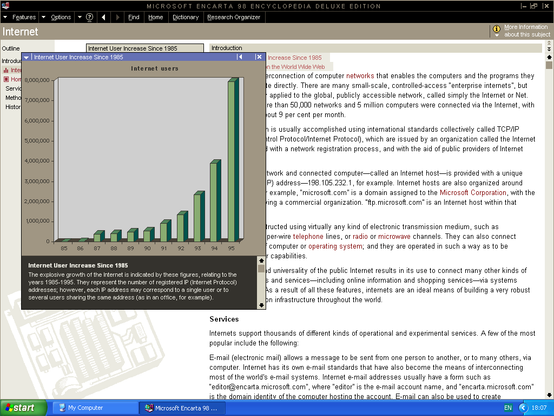
Task: Click the article scrollbar thumb
Action: pyautogui.click(x=549, y=65)
